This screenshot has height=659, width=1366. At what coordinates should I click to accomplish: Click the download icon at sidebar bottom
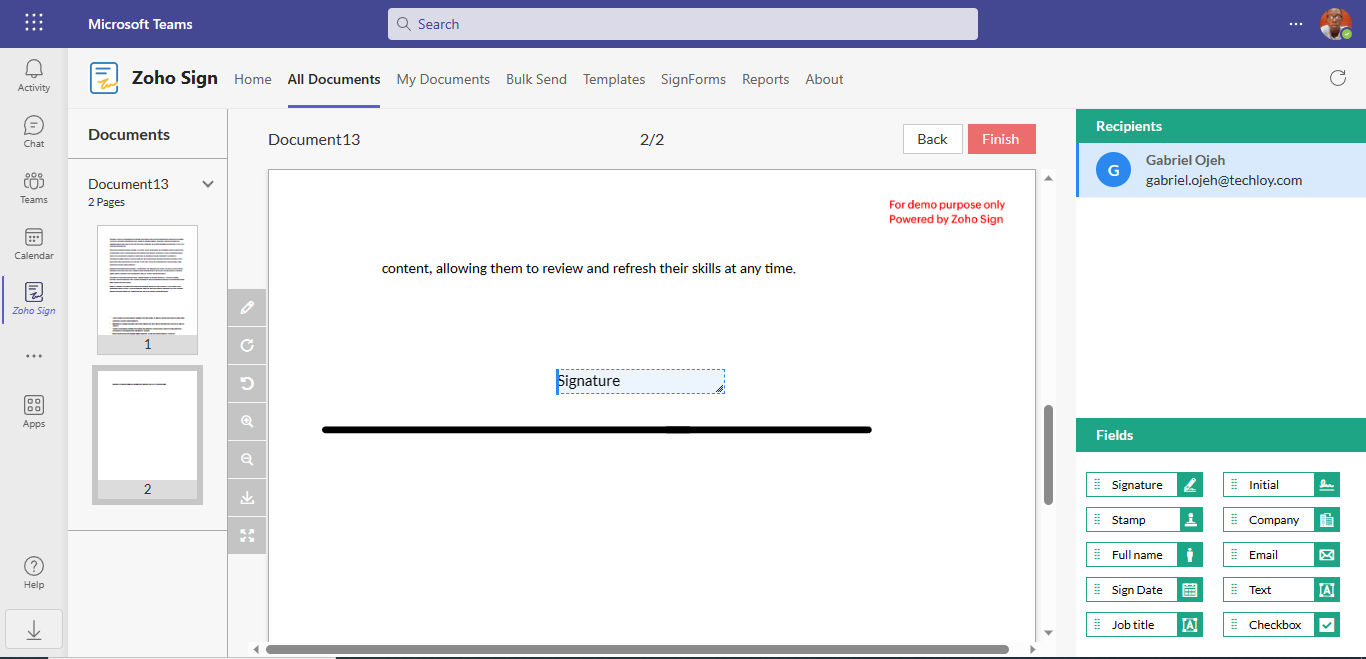[34, 629]
